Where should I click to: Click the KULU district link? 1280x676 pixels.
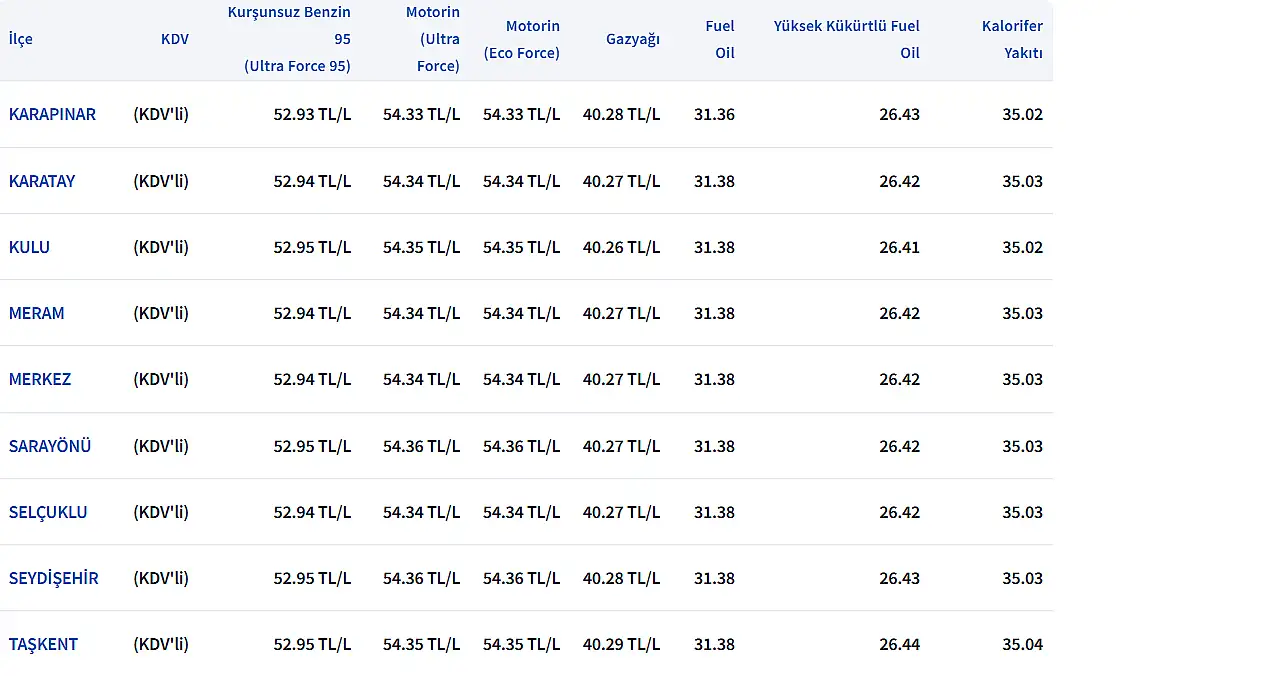pyautogui.click(x=29, y=247)
